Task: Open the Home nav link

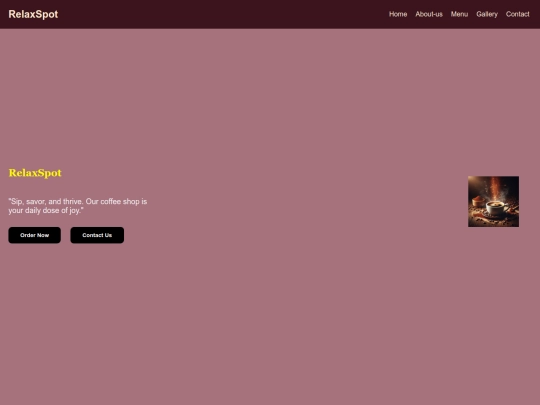Action: [x=398, y=14]
